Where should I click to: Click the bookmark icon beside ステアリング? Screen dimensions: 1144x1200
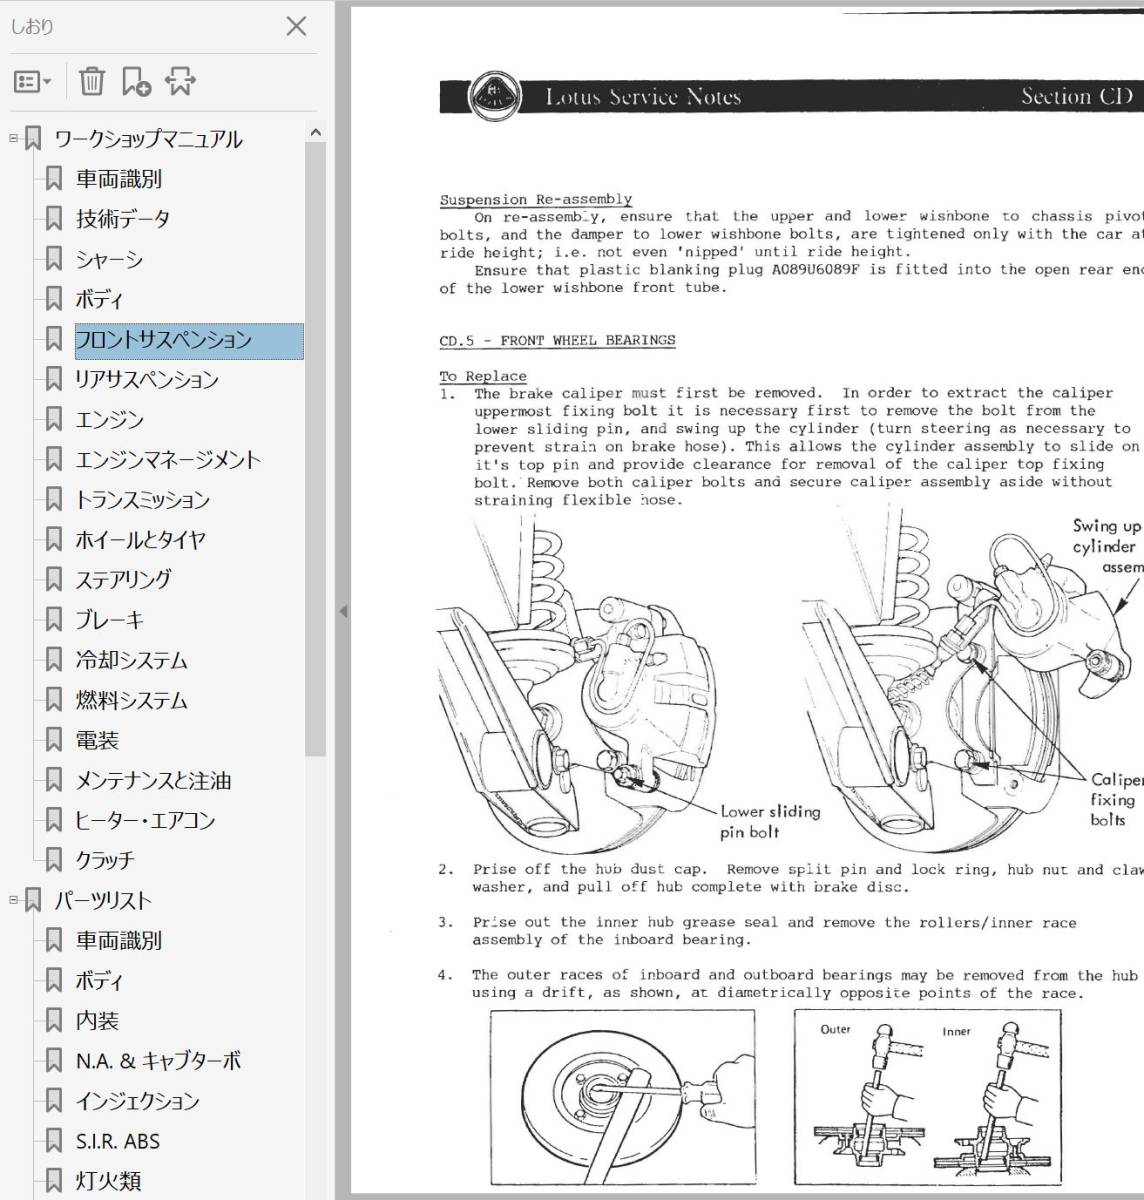click(54, 579)
